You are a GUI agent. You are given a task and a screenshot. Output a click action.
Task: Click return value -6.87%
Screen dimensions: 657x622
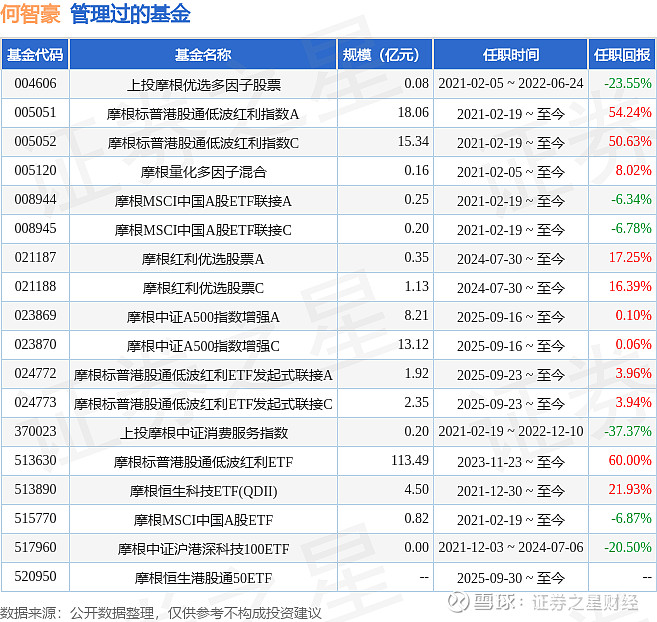click(631, 517)
